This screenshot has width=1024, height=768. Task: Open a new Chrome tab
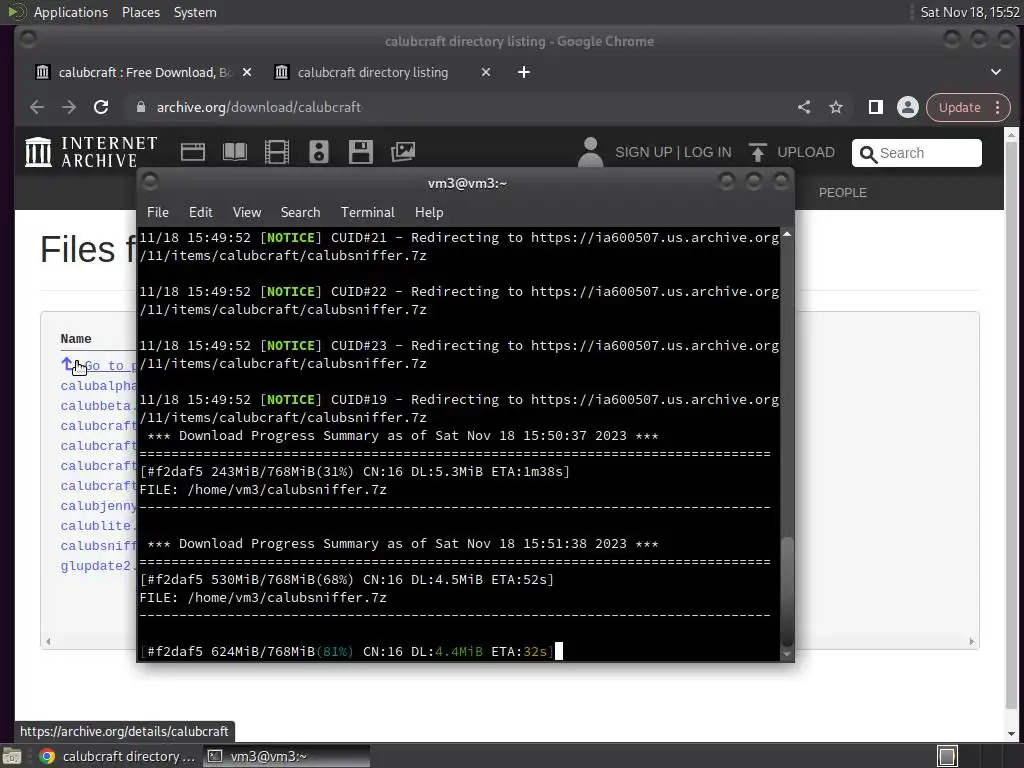coord(524,72)
